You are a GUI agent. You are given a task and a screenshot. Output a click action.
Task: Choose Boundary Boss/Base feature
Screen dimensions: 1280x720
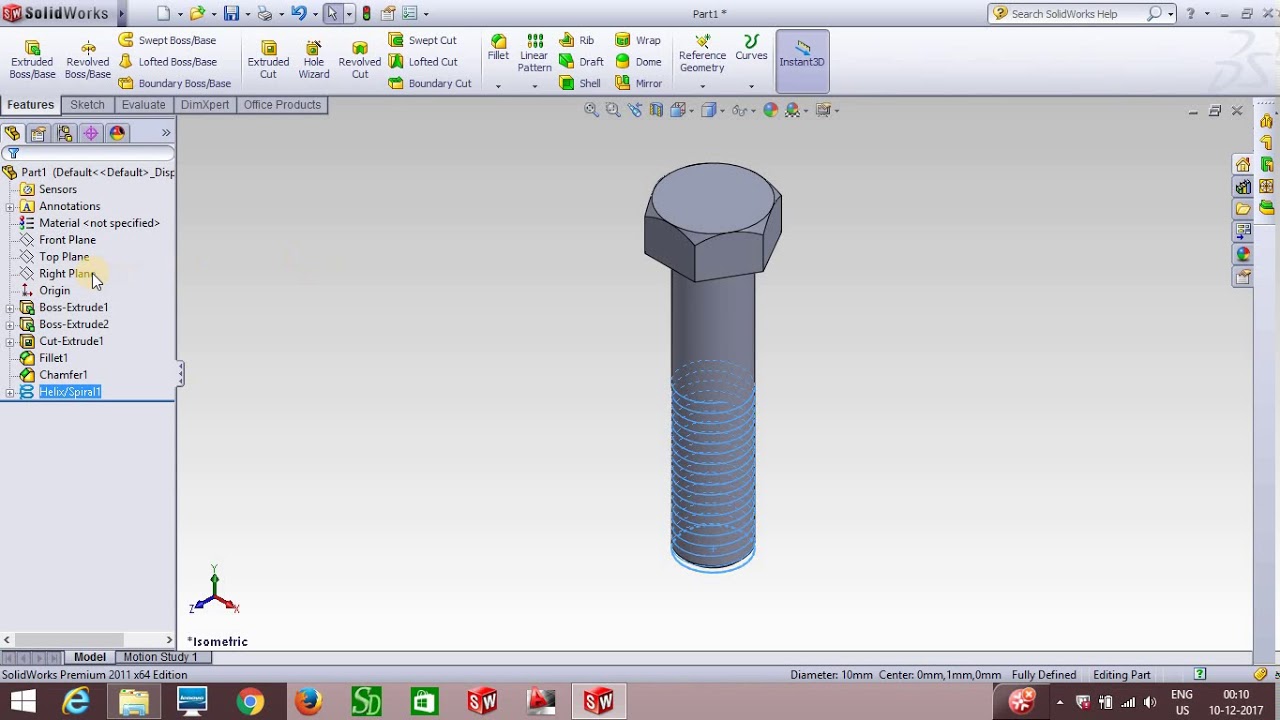coord(174,84)
